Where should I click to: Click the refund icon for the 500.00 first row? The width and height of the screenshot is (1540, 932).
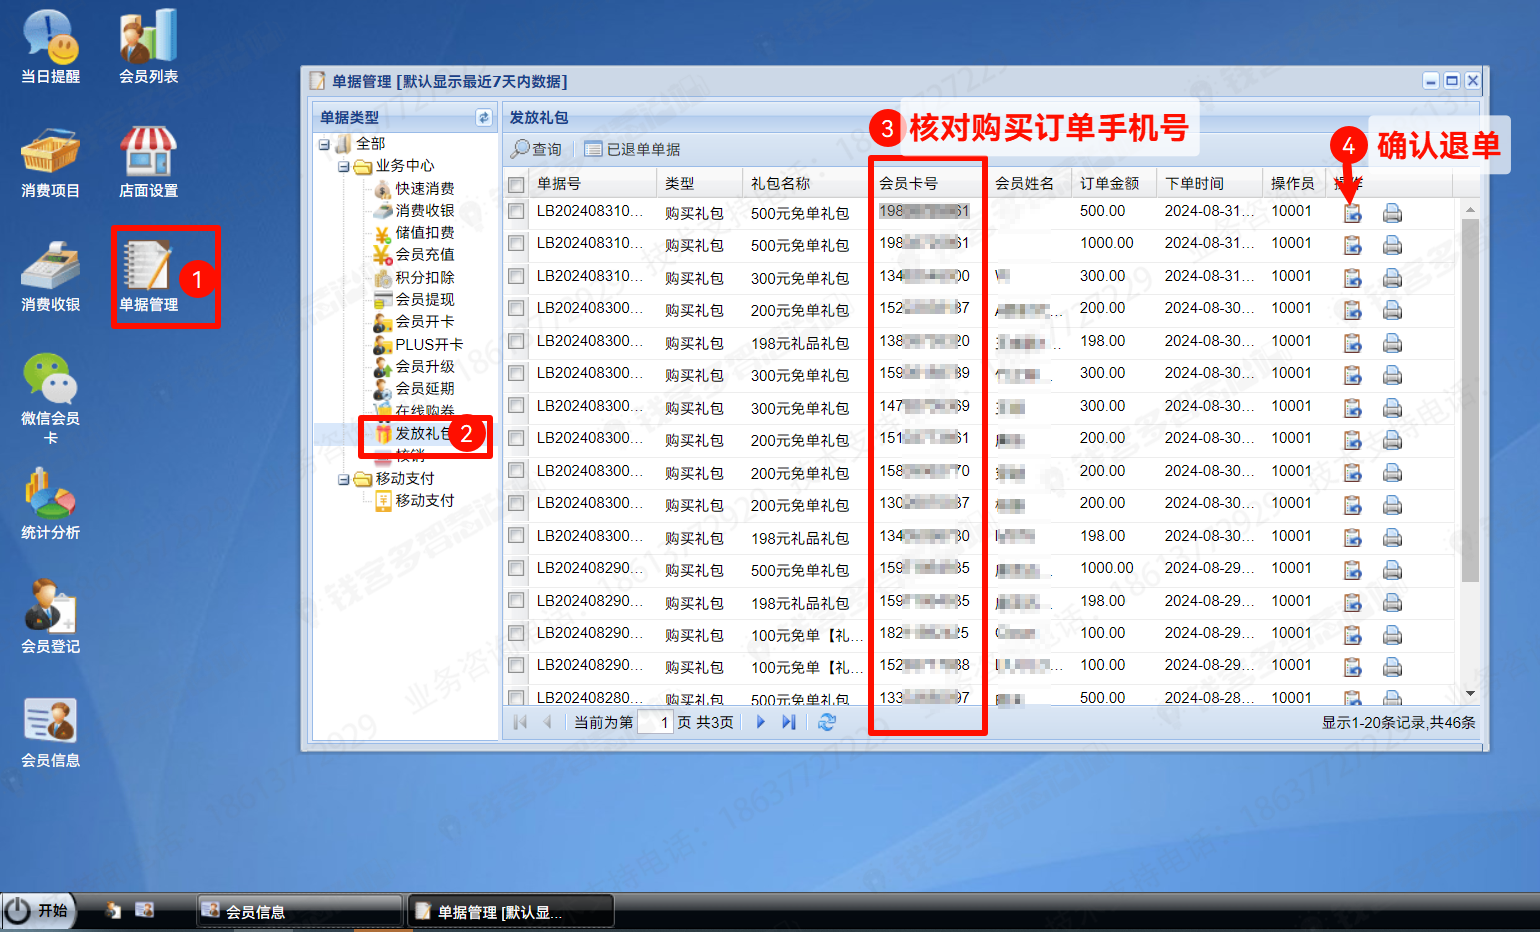[1352, 212]
